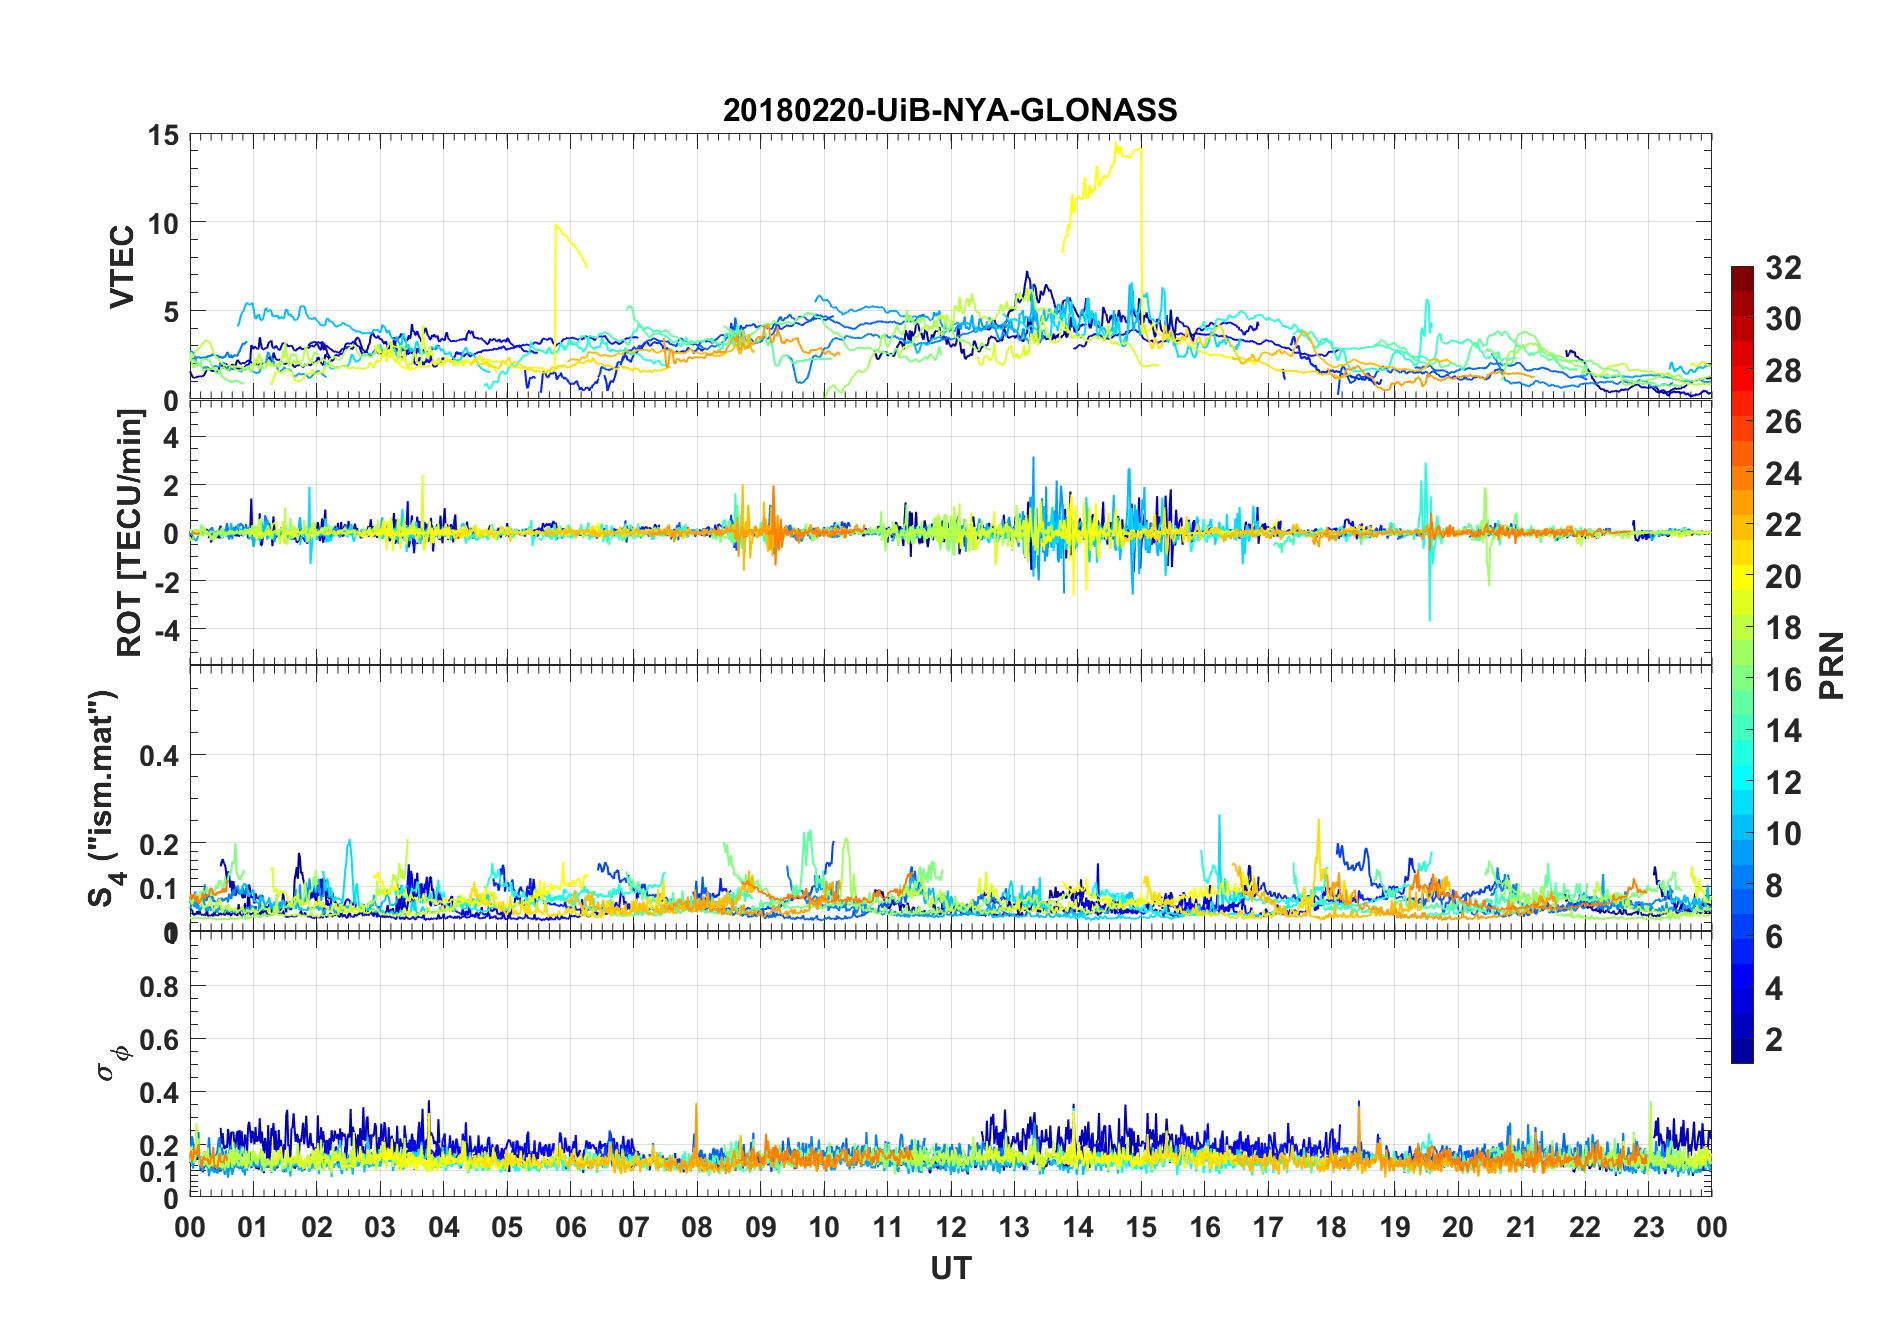Select the VTEC y-axis label
Screen dimensions: 1902x1330
122,267
